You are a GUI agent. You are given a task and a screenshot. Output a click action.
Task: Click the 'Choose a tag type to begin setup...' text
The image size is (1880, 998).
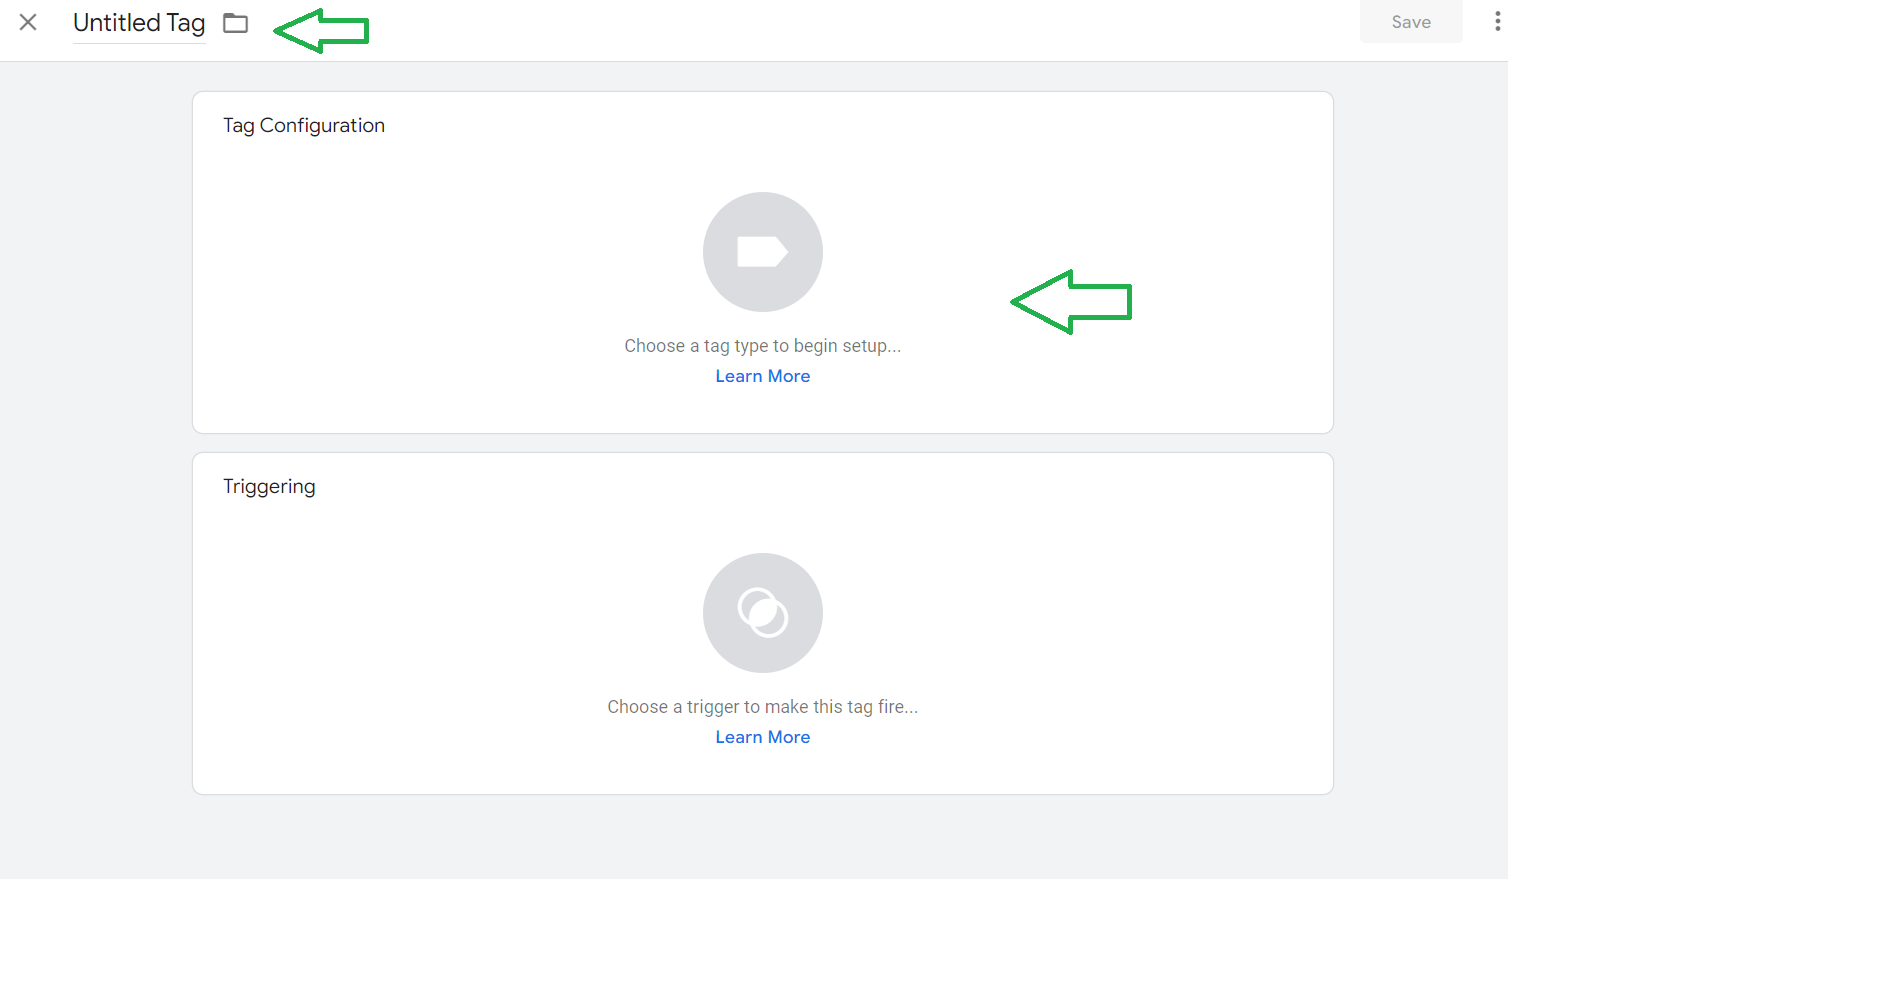coord(763,346)
